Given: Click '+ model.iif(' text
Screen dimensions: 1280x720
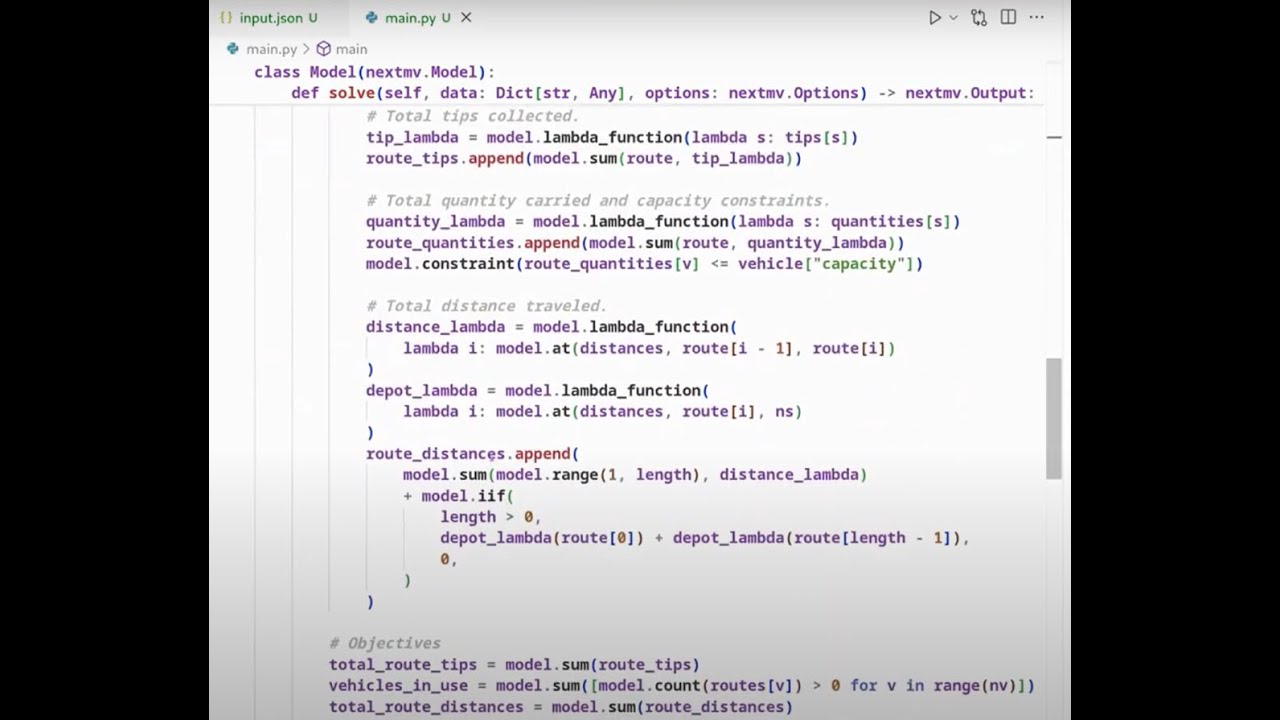Looking at the screenshot, I should 458,496.
